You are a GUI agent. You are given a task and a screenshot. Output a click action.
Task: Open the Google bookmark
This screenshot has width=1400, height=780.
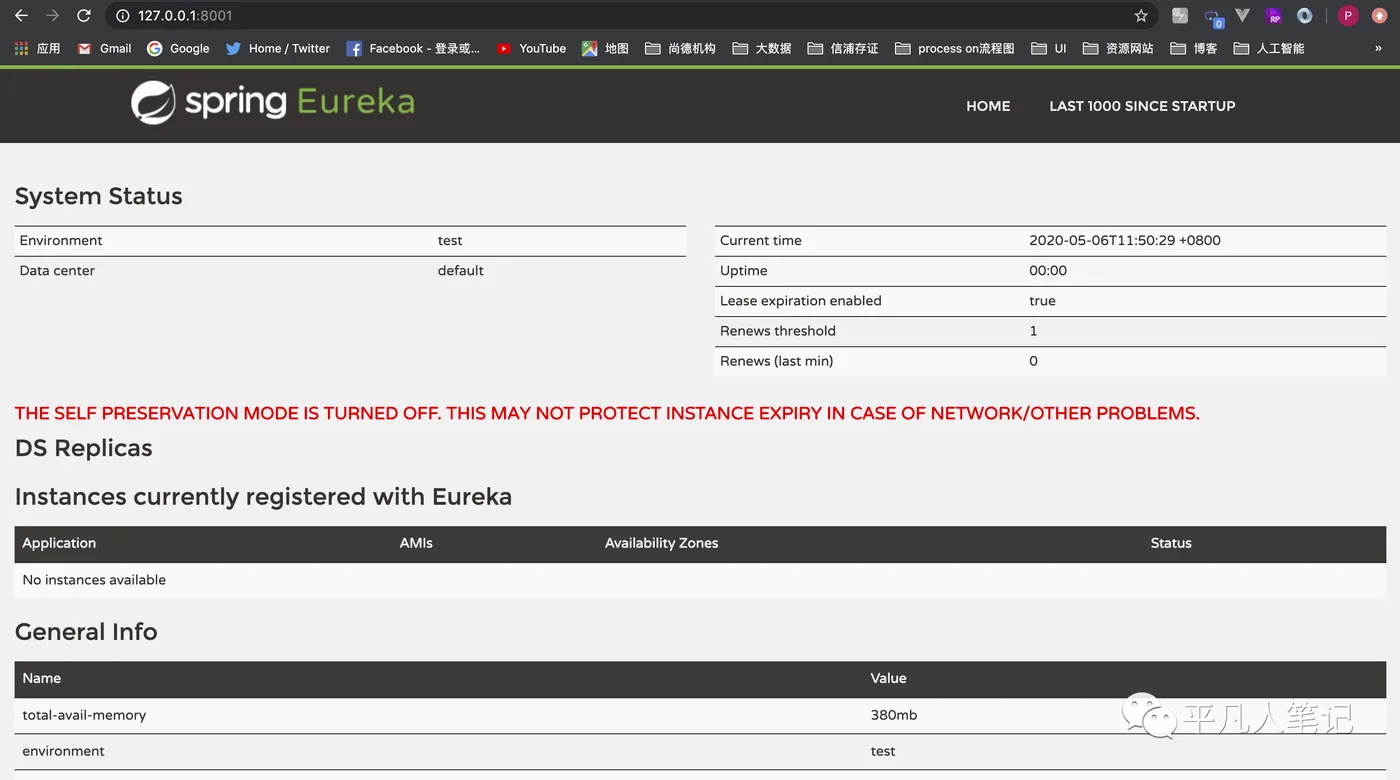point(178,48)
